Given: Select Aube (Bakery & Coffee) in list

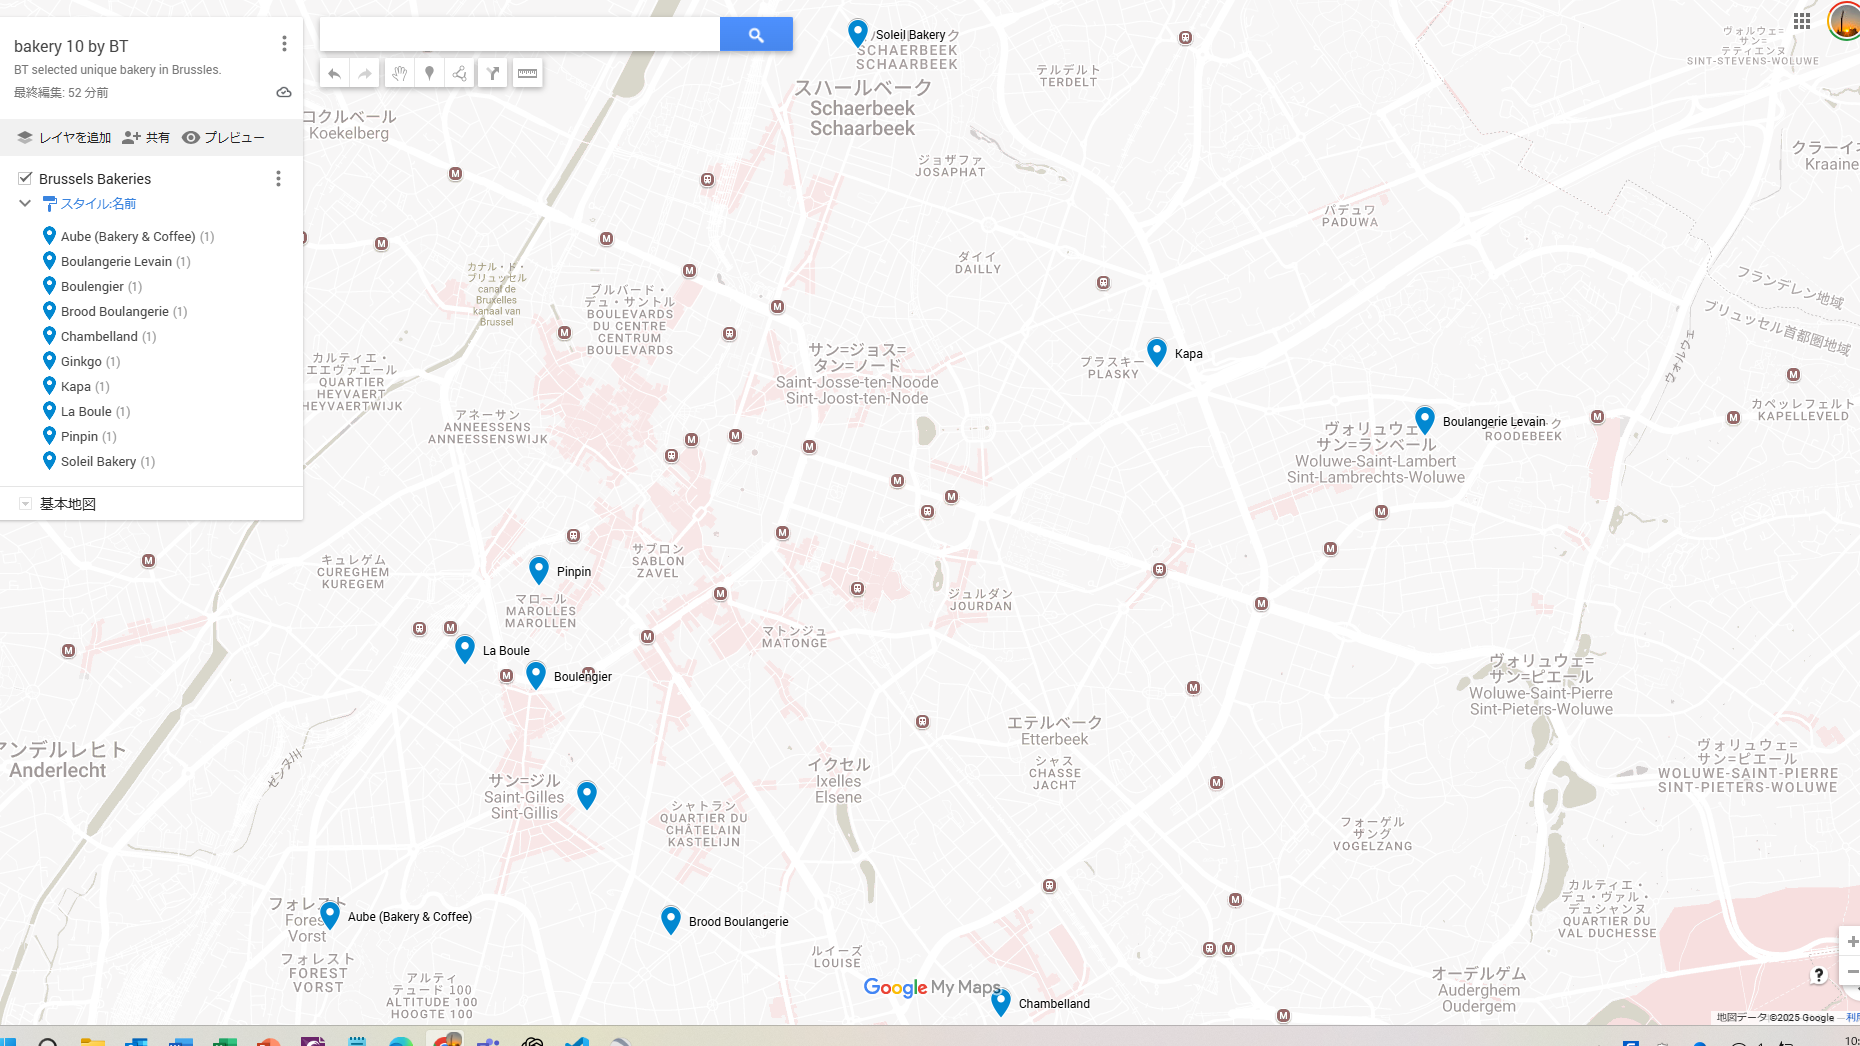Looking at the screenshot, I should 128,237.
